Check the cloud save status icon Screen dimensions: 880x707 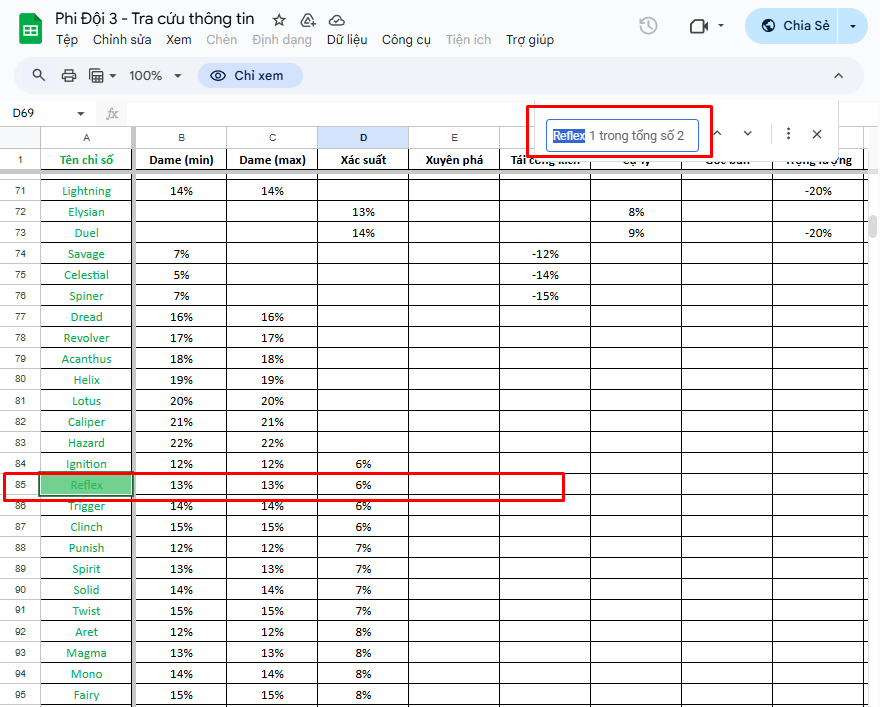[x=337, y=20]
